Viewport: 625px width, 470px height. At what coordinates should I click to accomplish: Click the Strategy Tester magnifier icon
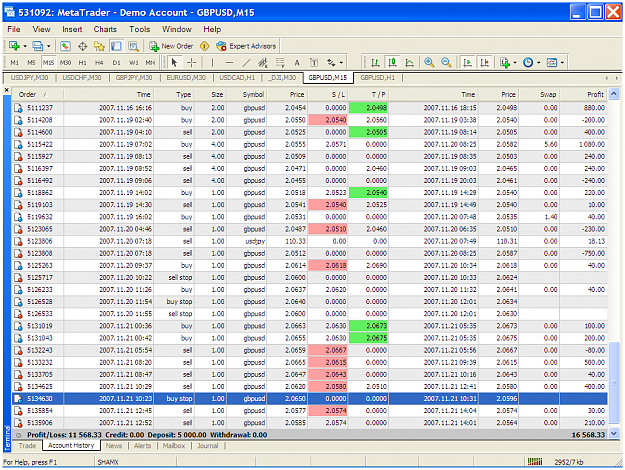point(133,46)
